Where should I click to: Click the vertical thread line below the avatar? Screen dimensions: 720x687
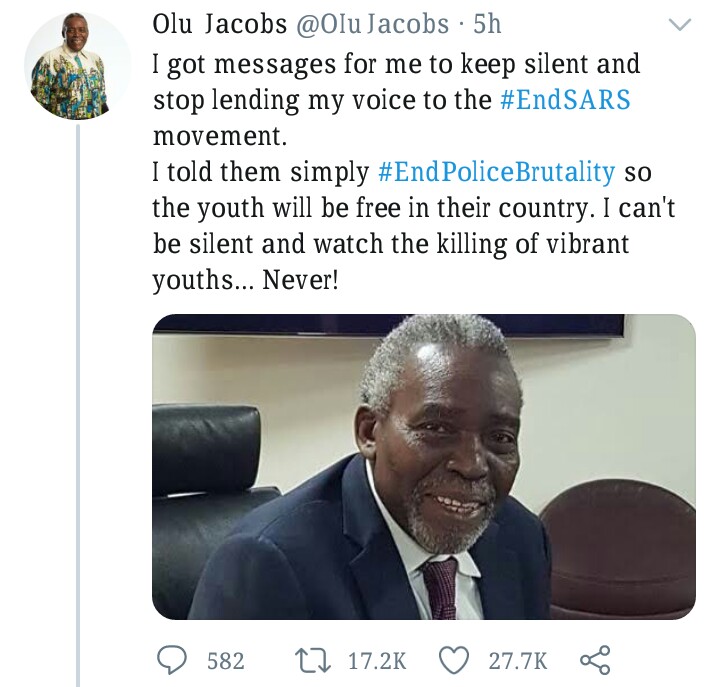(77, 400)
